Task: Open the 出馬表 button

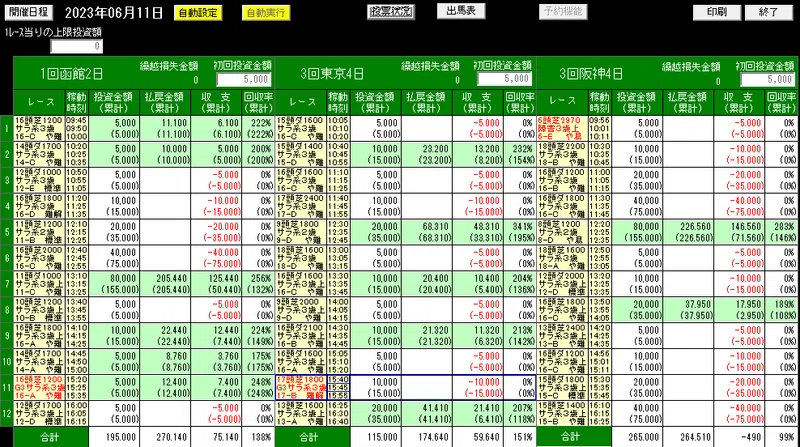Action: (461, 11)
